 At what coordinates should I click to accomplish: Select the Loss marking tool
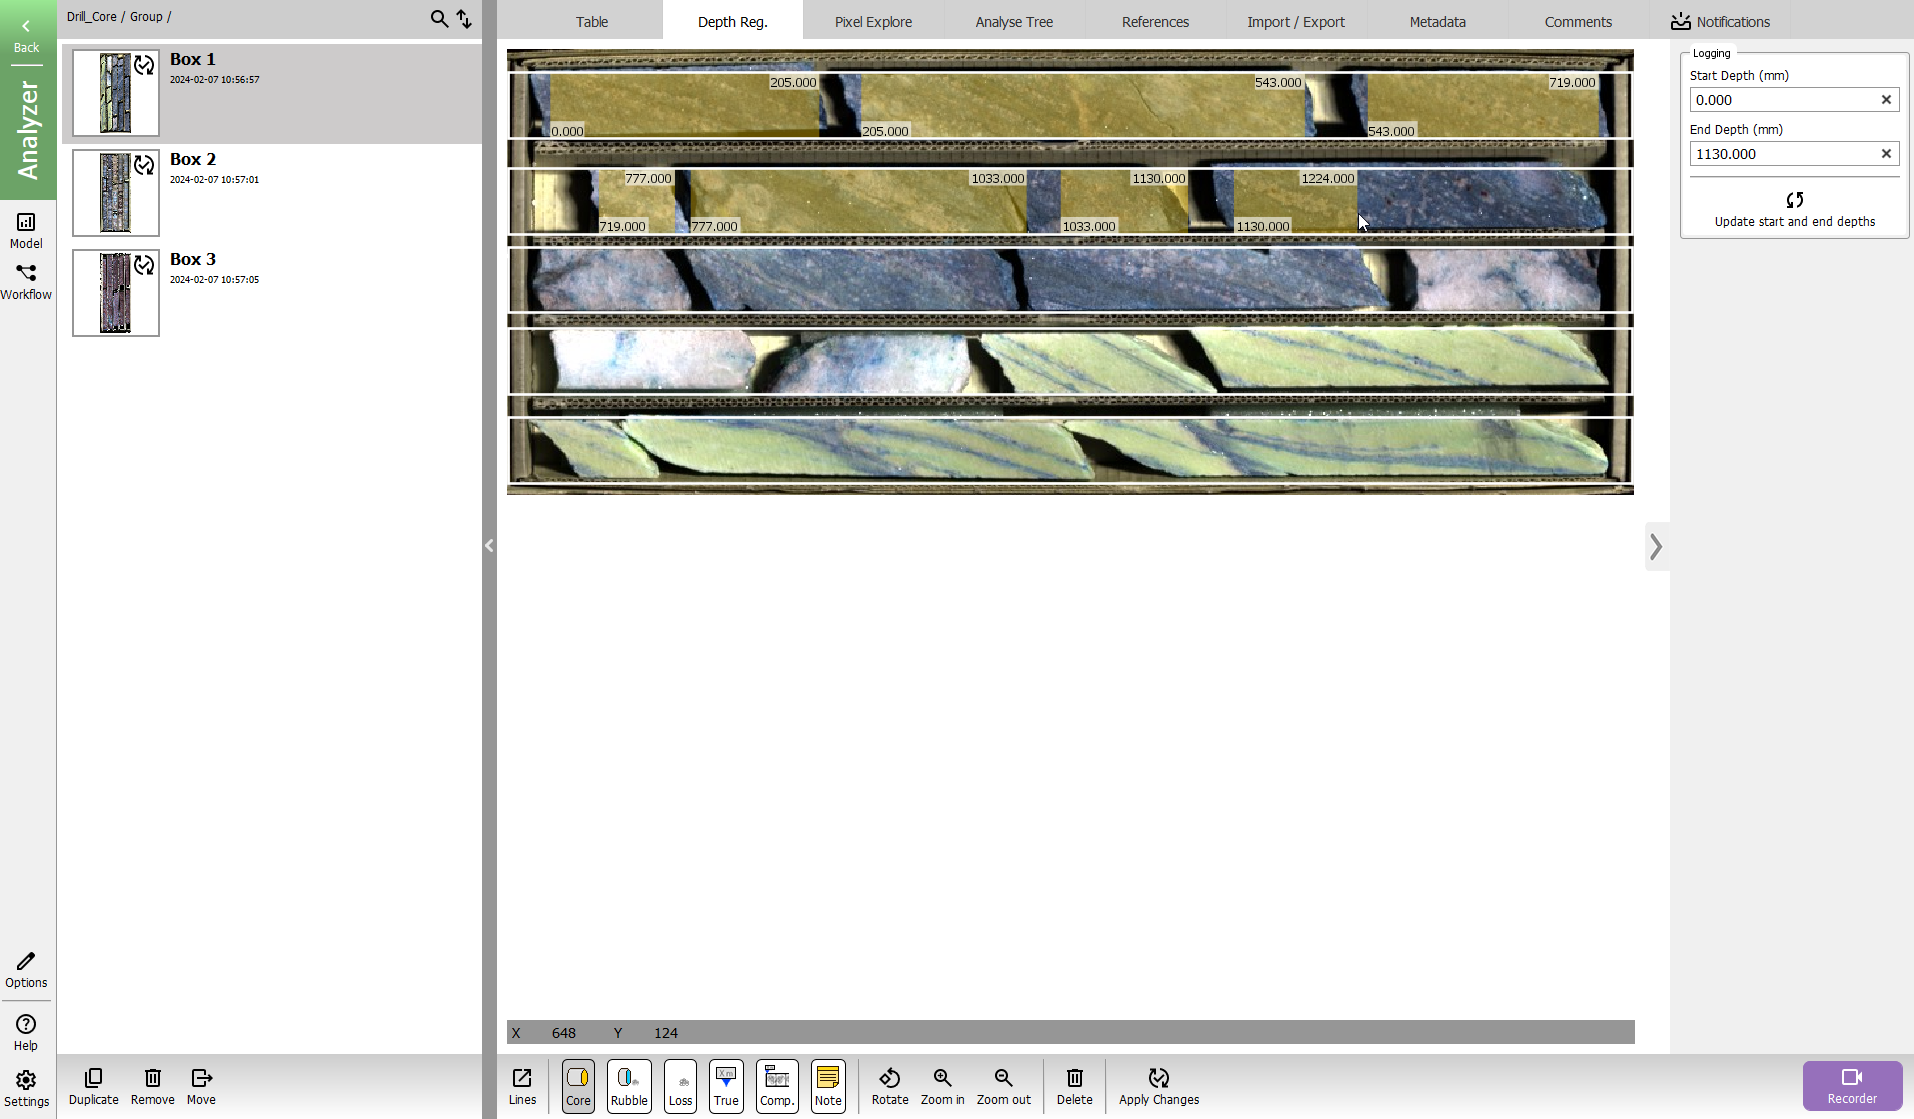click(680, 1086)
